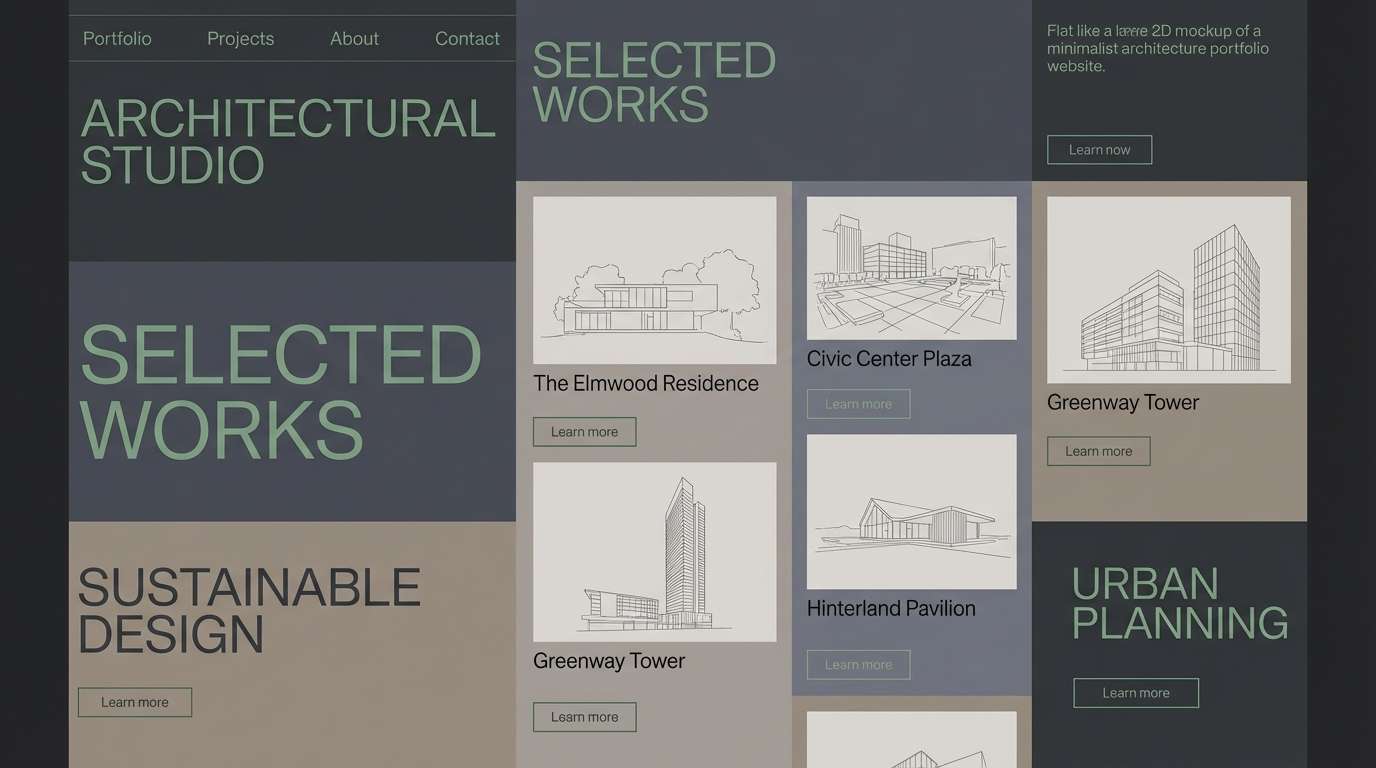Click Learn more in the Sustainable Design section
This screenshot has width=1376, height=768.
point(134,702)
